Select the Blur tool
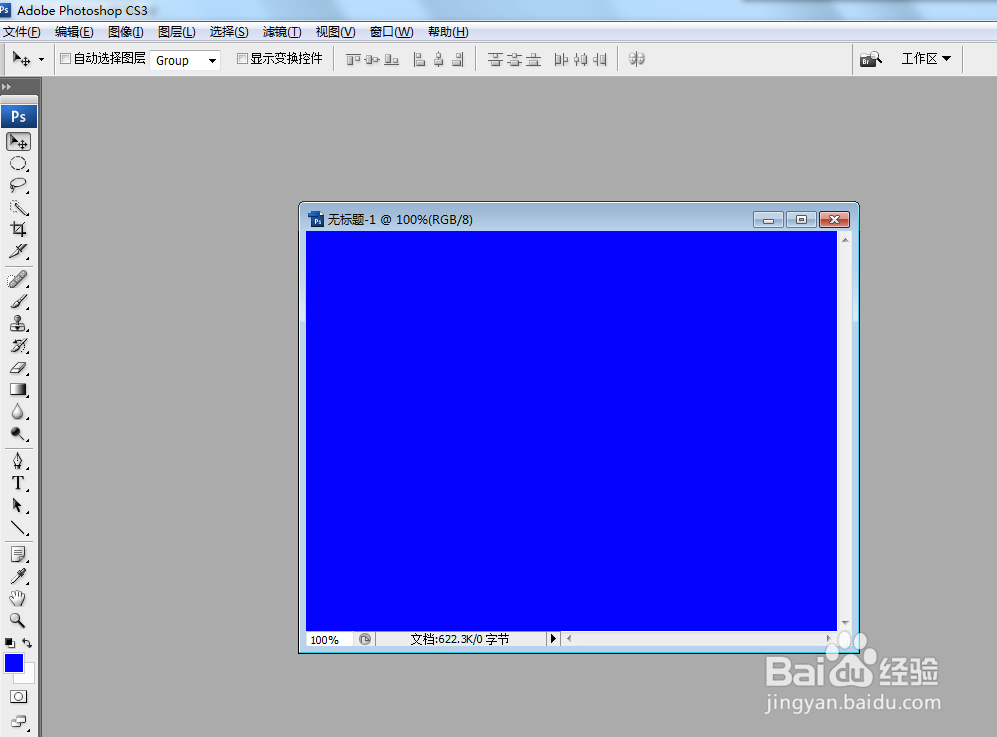Image resolution: width=997 pixels, height=737 pixels. (x=18, y=411)
